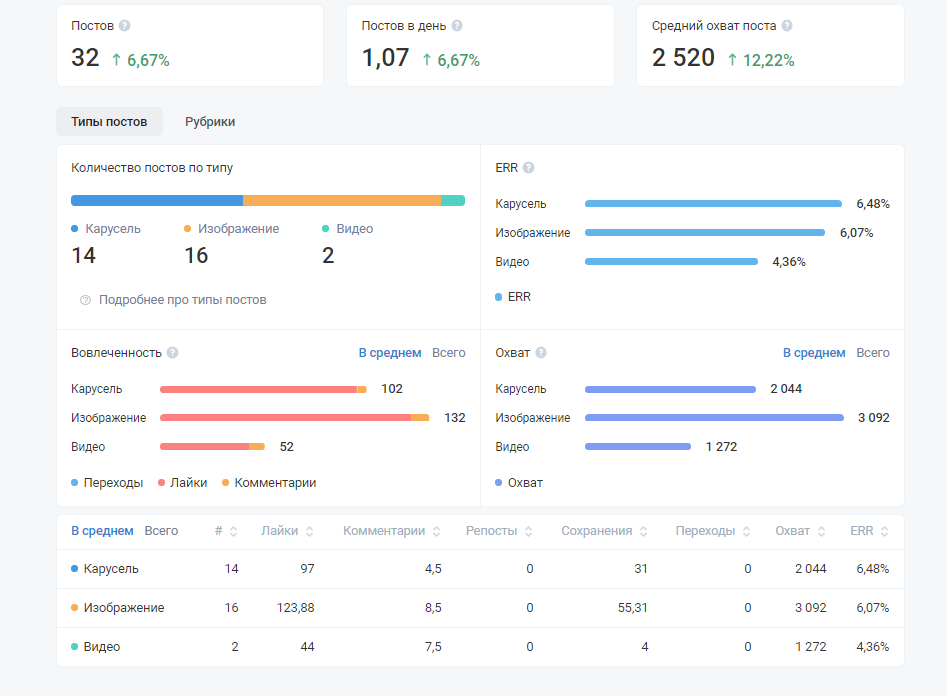The image size is (947, 696).
Task: Select Всего in the Вовлеченность chart
Action: pos(449,352)
